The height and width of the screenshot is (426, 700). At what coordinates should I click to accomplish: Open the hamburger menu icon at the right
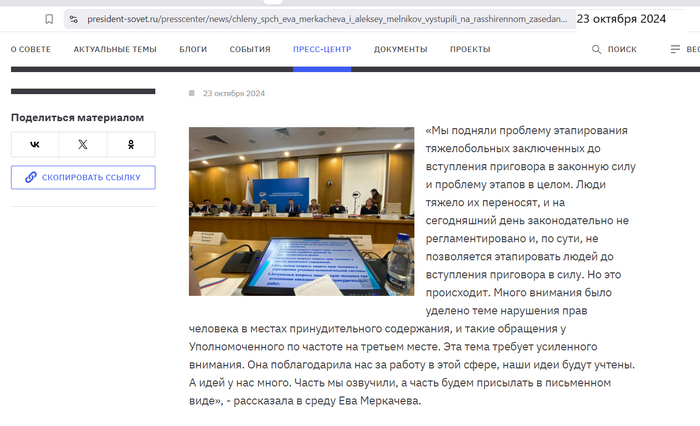(675, 49)
